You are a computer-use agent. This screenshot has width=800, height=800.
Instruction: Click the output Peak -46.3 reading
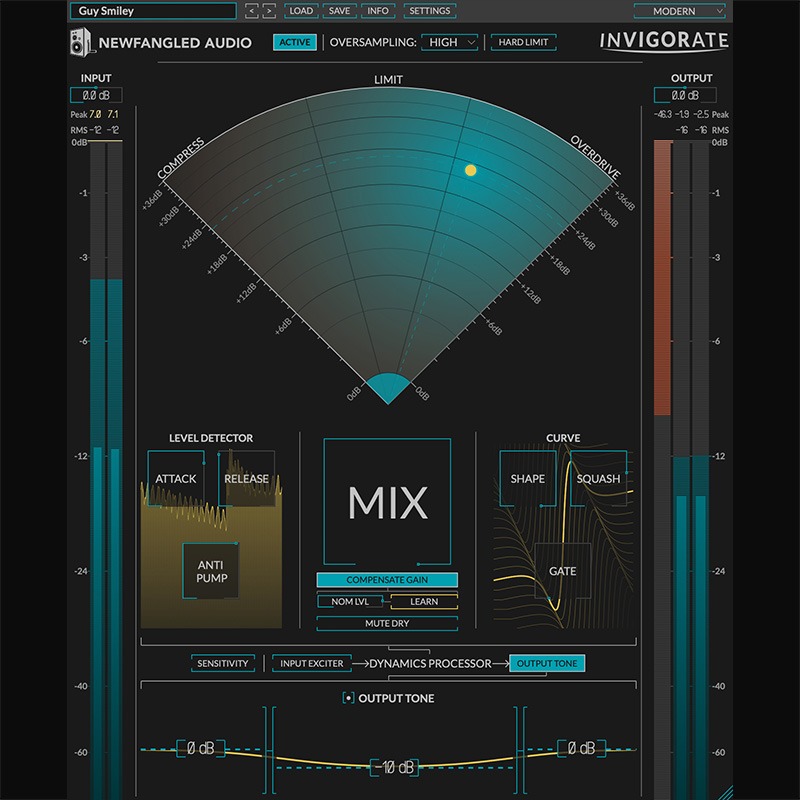(x=663, y=114)
